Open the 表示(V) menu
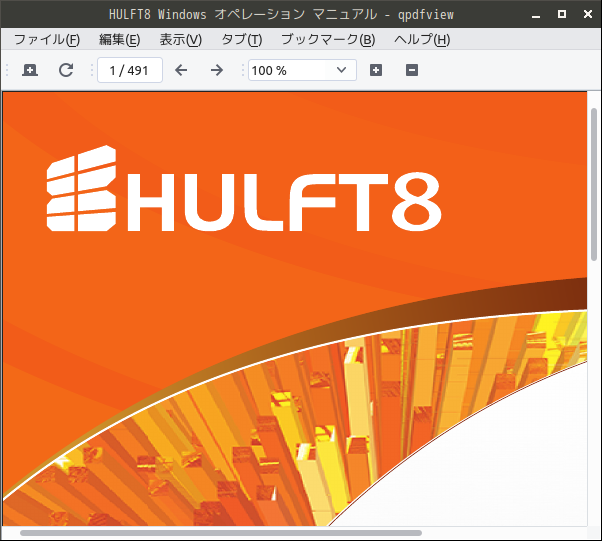Image resolution: width=602 pixels, height=541 pixels. point(180,40)
